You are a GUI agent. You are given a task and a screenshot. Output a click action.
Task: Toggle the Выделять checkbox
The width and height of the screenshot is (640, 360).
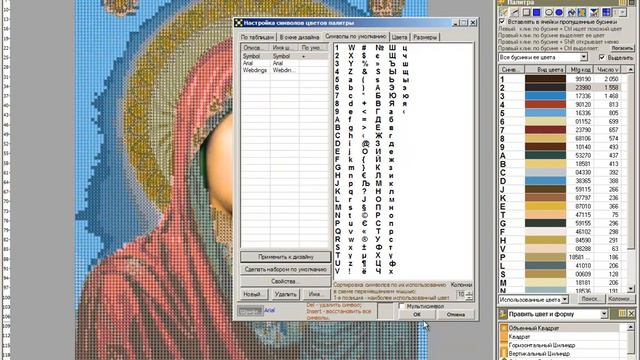click(602, 58)
